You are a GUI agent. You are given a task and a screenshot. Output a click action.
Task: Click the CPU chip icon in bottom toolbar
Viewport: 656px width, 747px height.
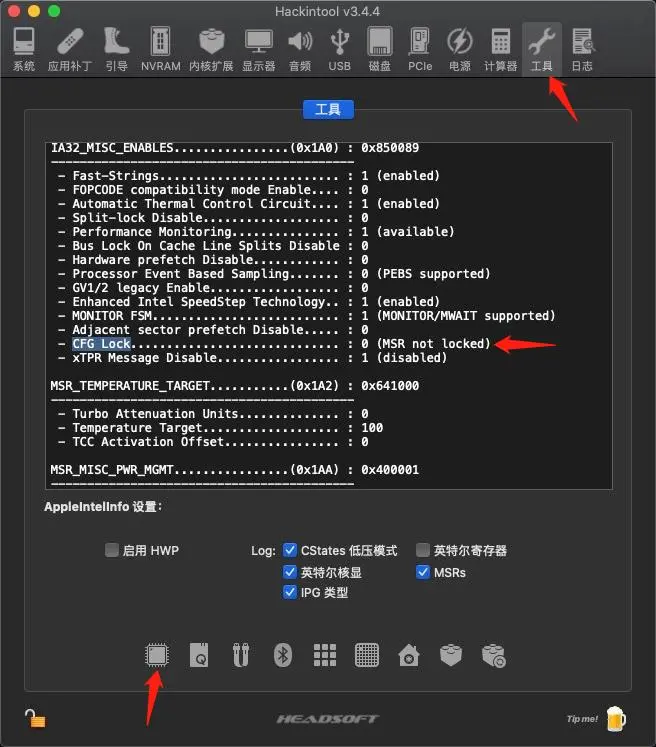[x=157, y=655]
